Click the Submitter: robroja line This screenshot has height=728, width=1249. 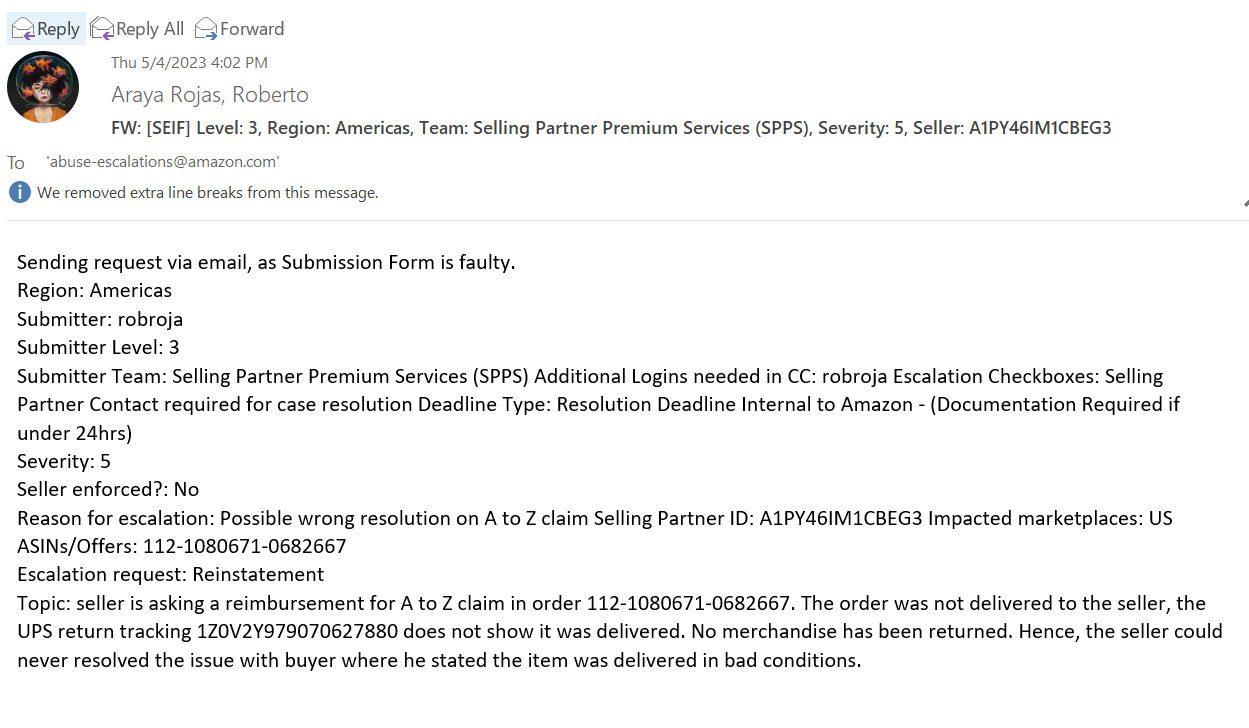(x=100, y=319)
